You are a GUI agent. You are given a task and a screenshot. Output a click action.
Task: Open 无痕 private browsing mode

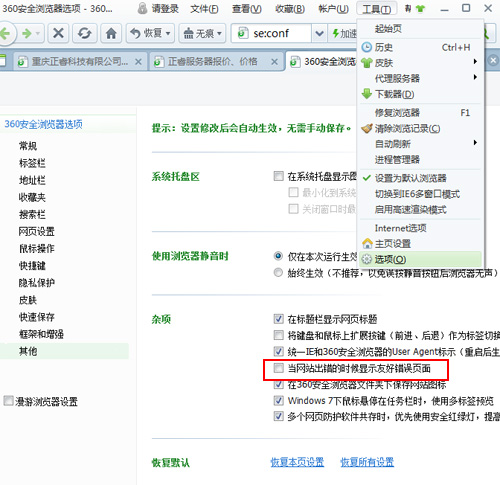click(199, 33)
